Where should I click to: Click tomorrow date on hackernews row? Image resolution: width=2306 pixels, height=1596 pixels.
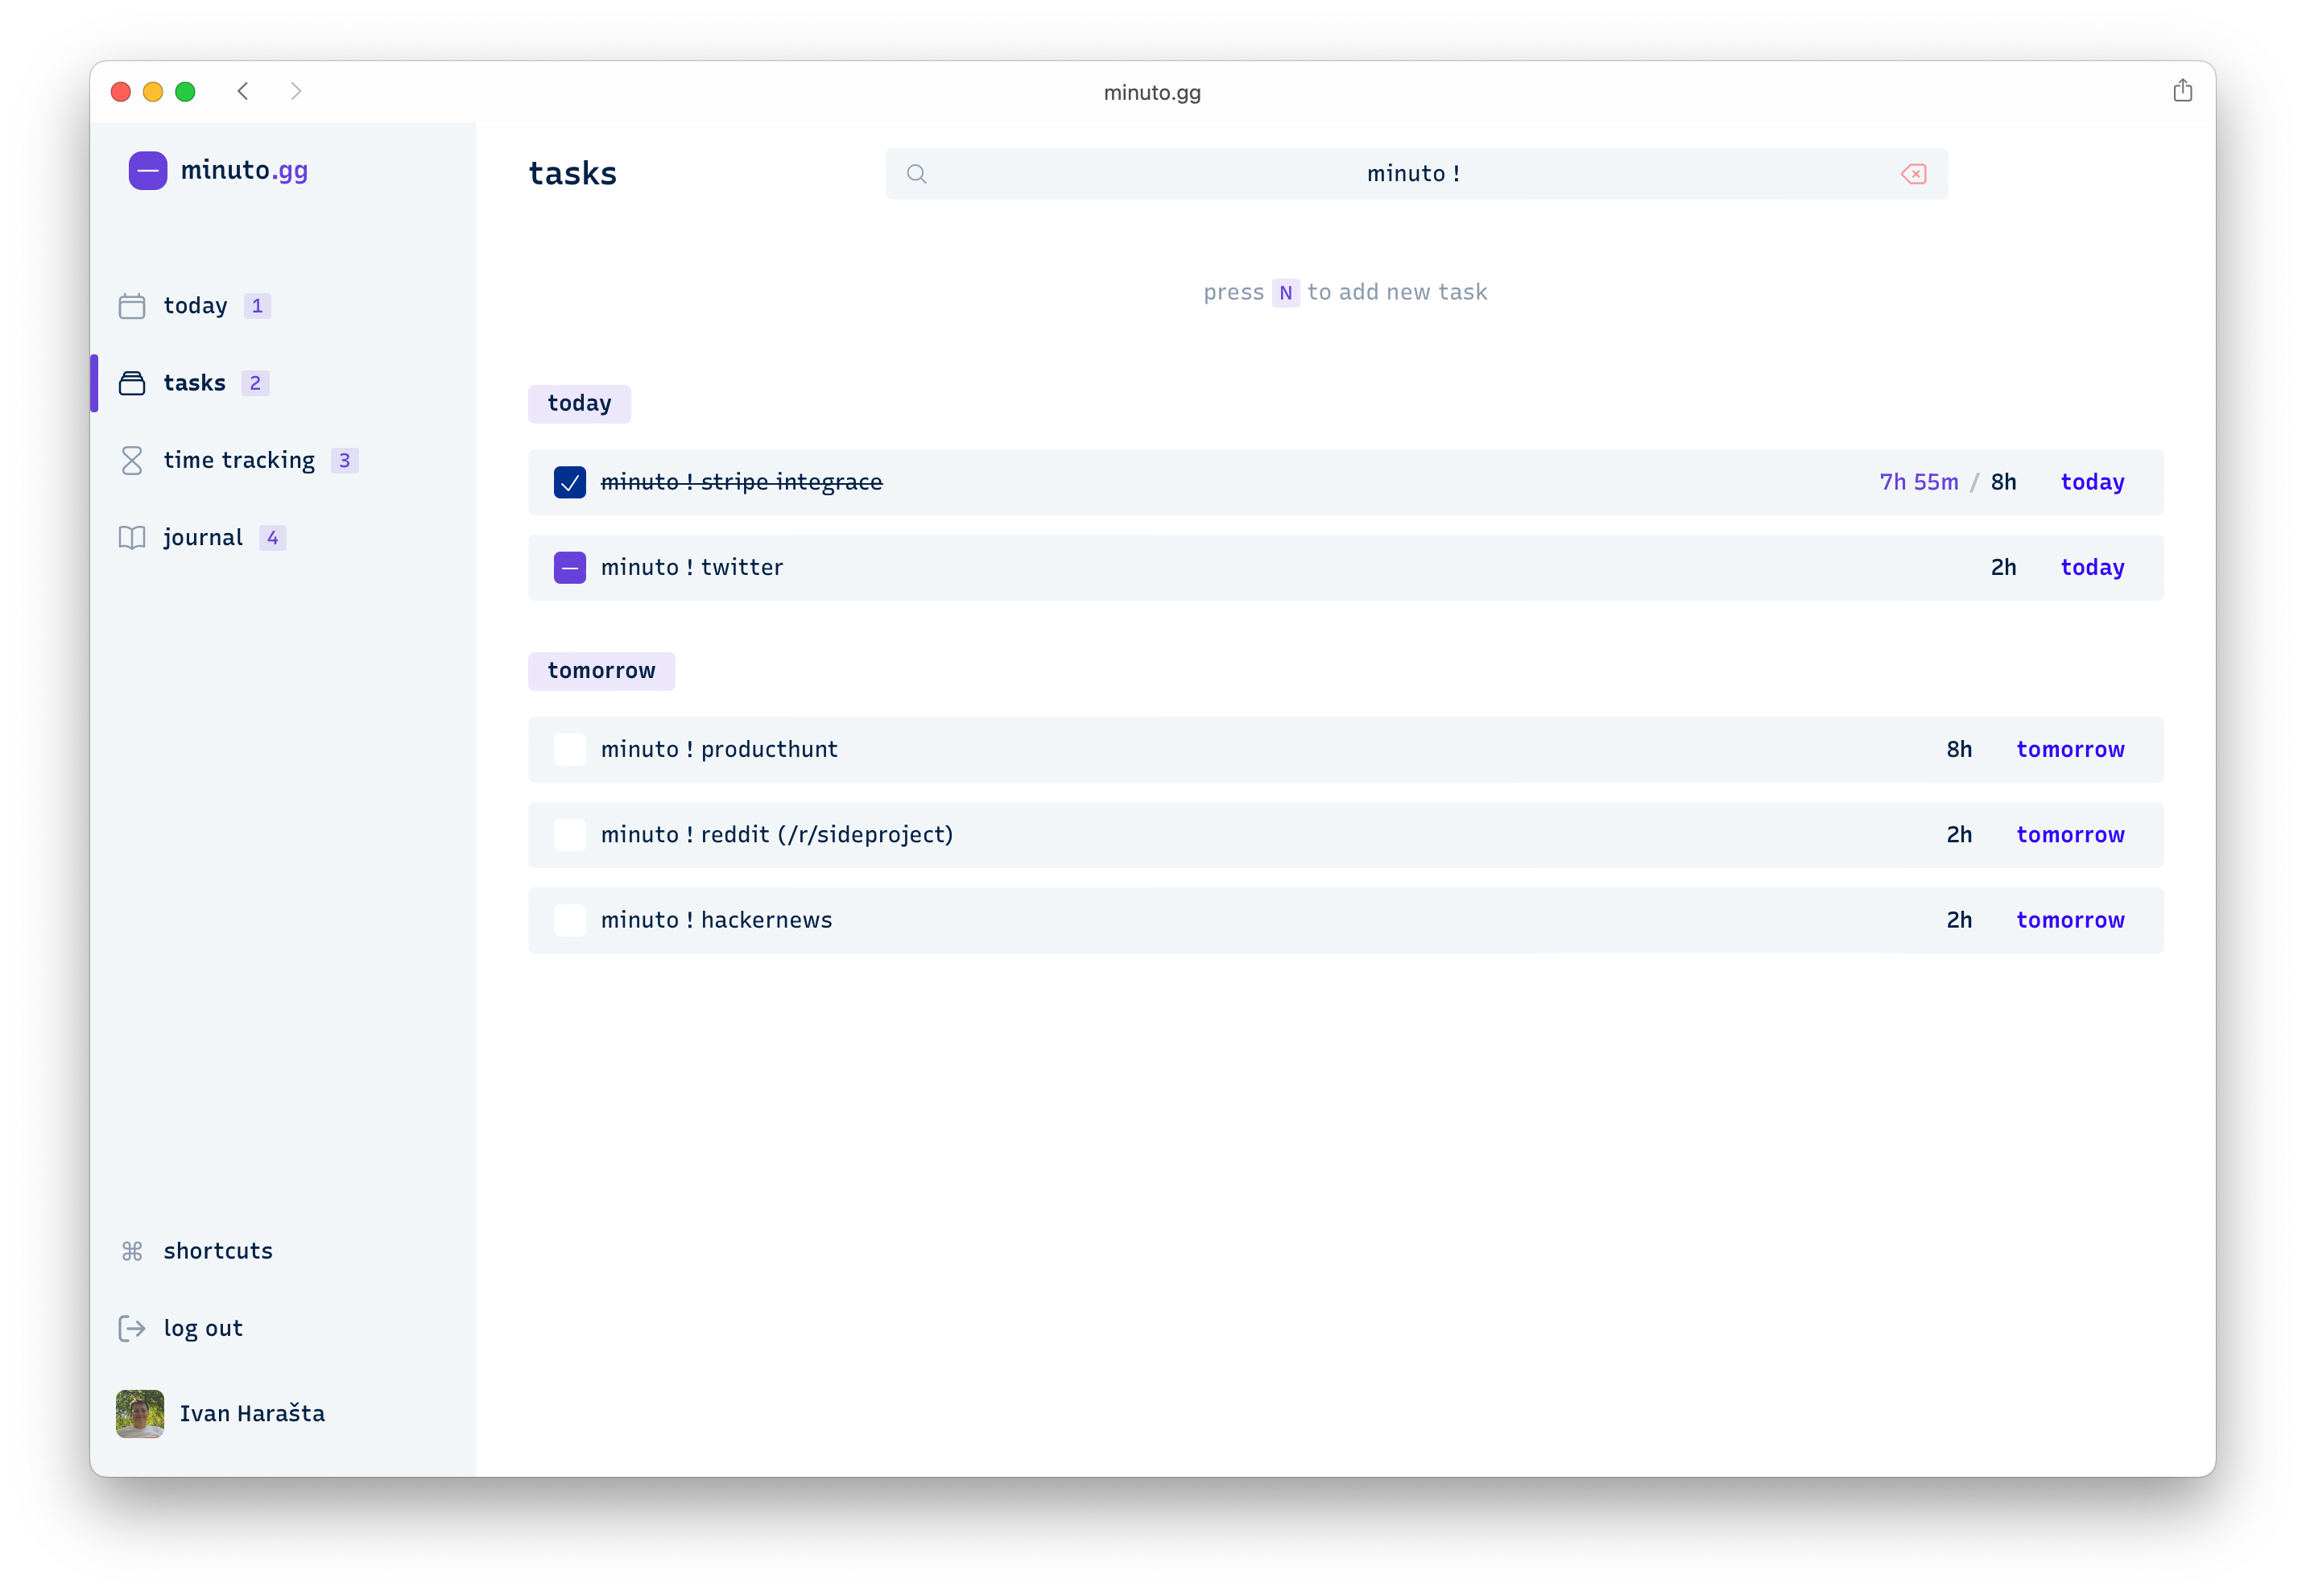2070,920
